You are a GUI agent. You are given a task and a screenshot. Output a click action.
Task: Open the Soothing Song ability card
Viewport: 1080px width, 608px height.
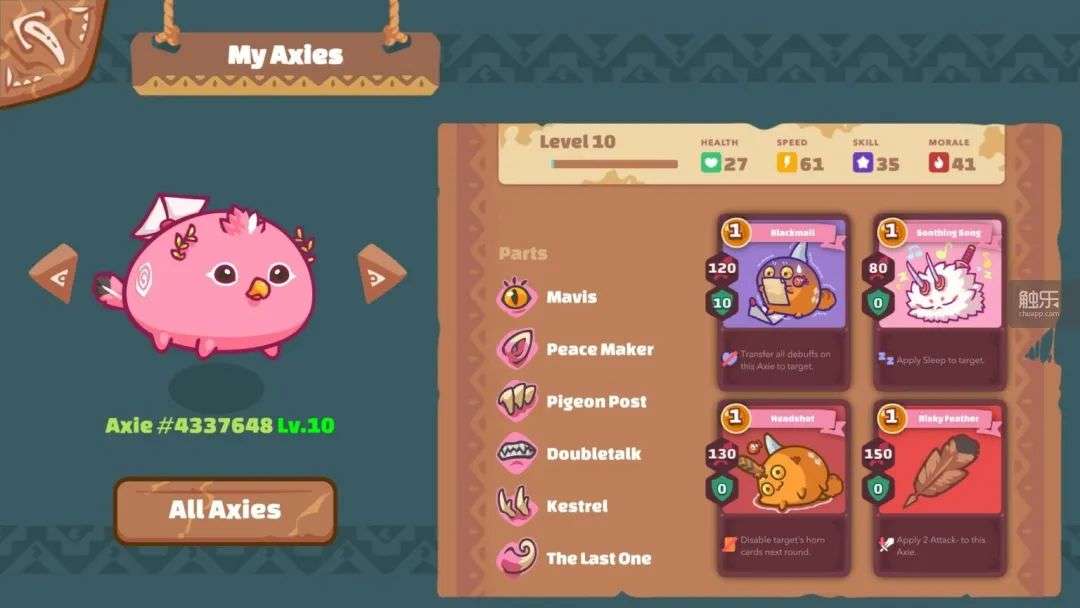coord(939,302)
